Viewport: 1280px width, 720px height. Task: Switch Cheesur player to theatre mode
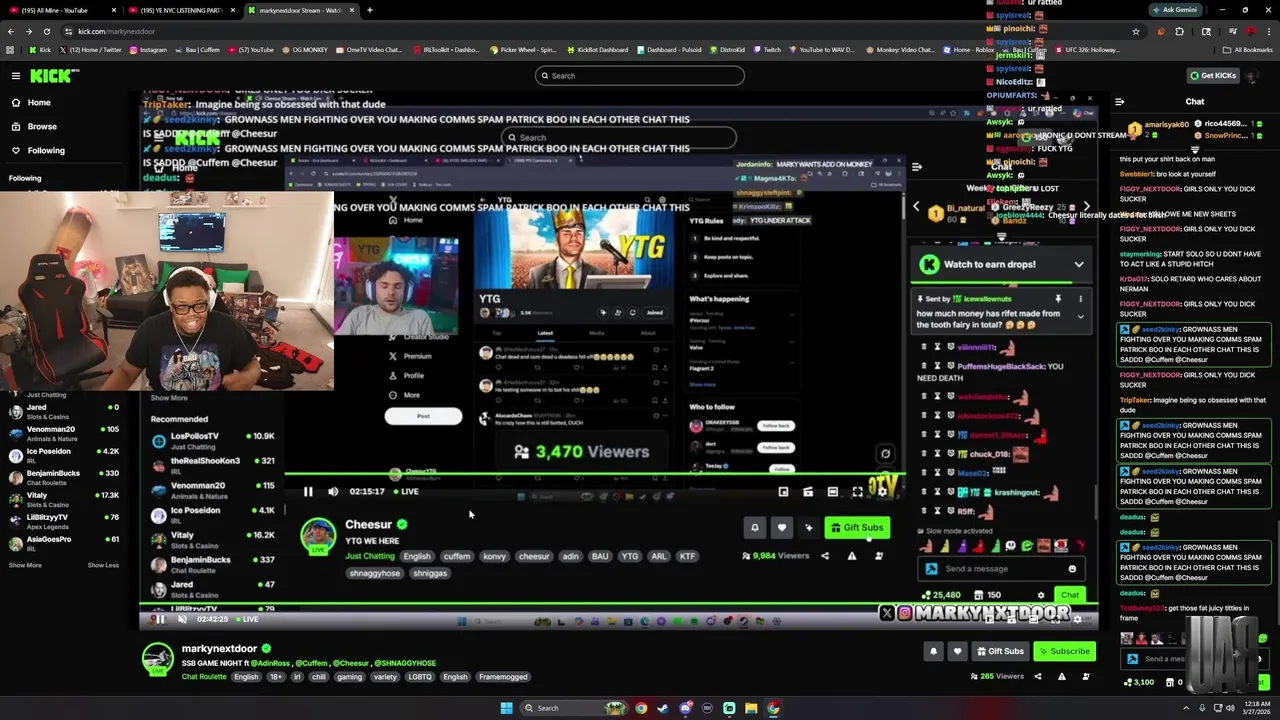point(832,492)
